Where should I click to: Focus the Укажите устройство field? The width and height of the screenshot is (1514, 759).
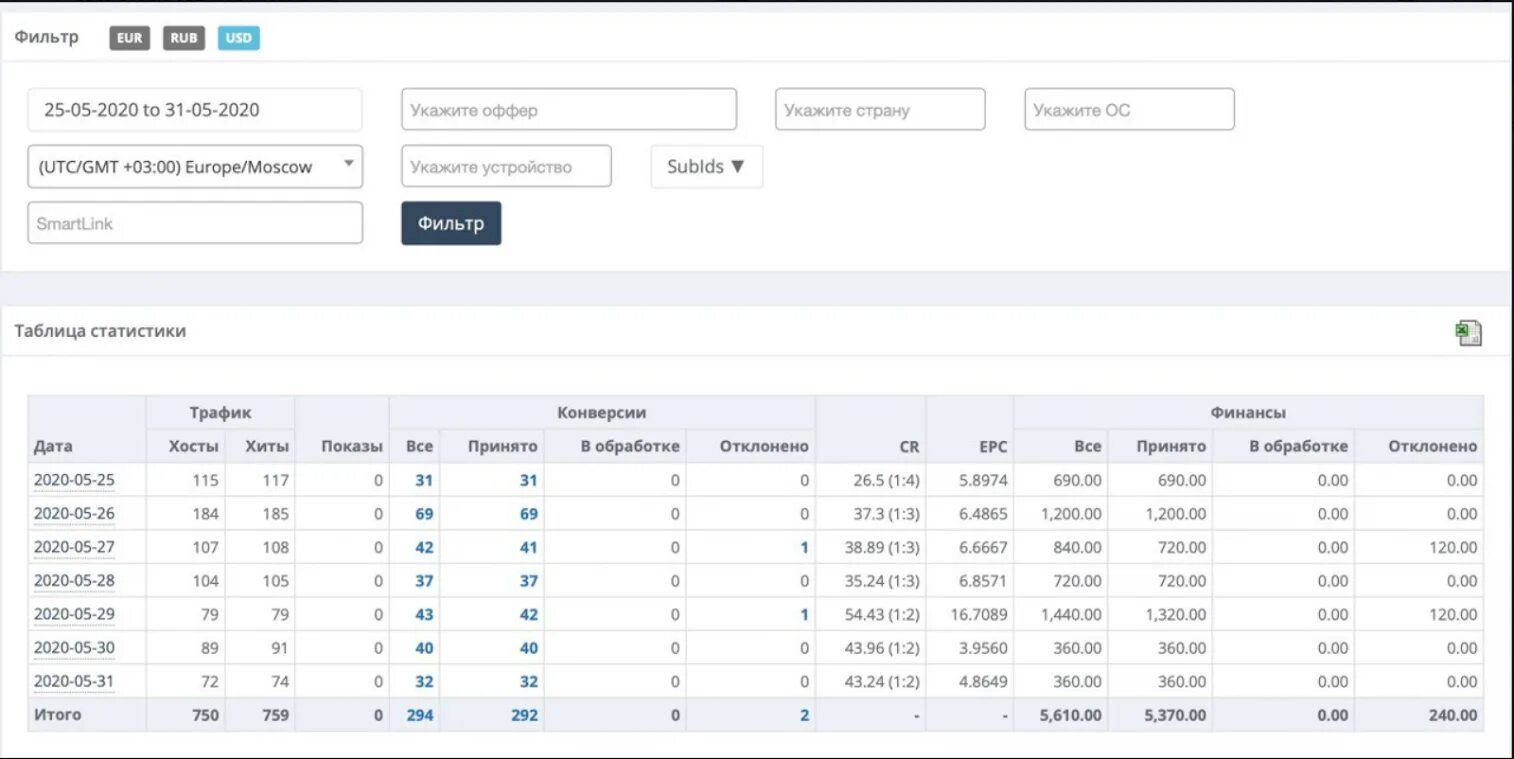point(506,167)
